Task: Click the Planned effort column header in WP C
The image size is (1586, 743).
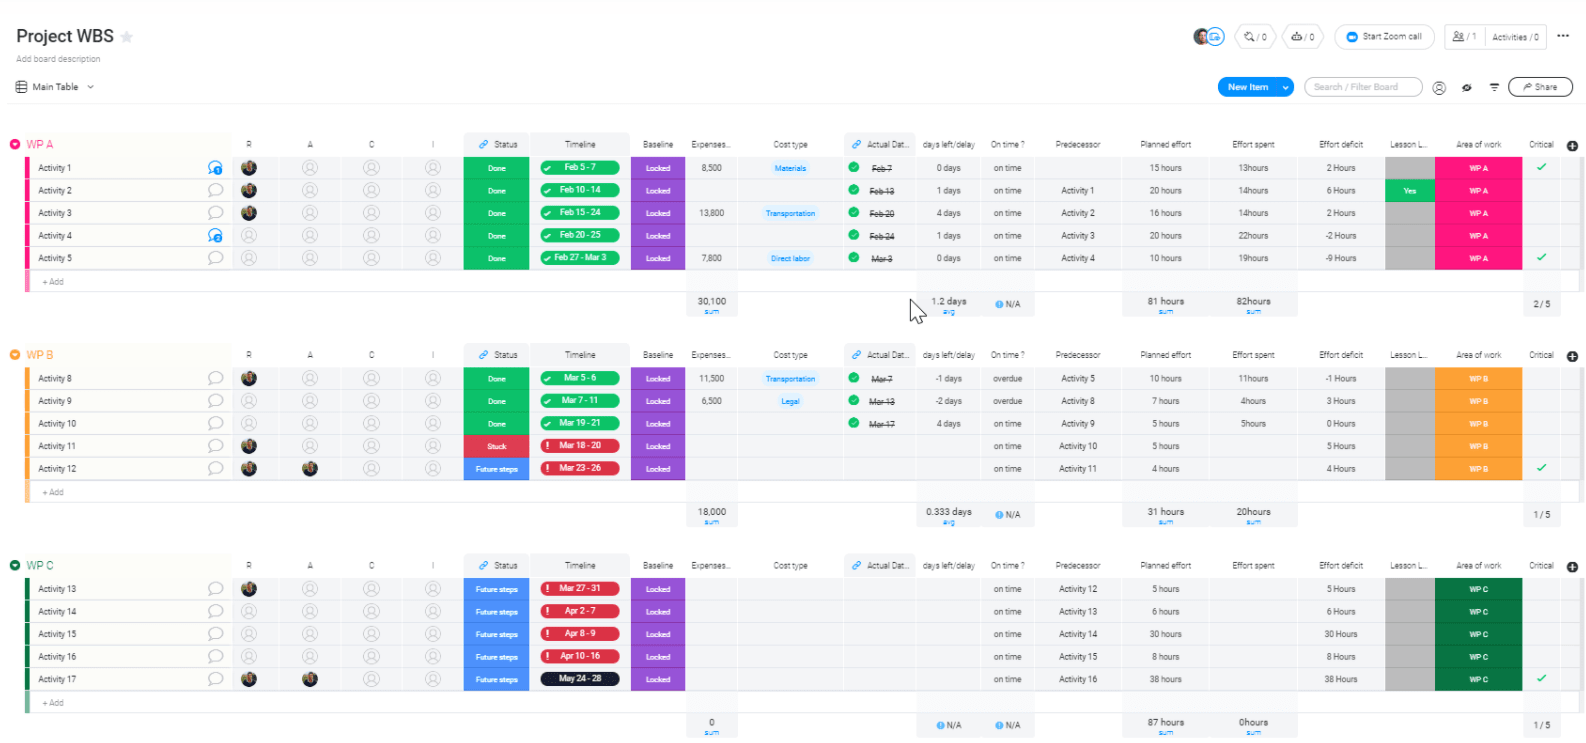Action: point(1166,565)
